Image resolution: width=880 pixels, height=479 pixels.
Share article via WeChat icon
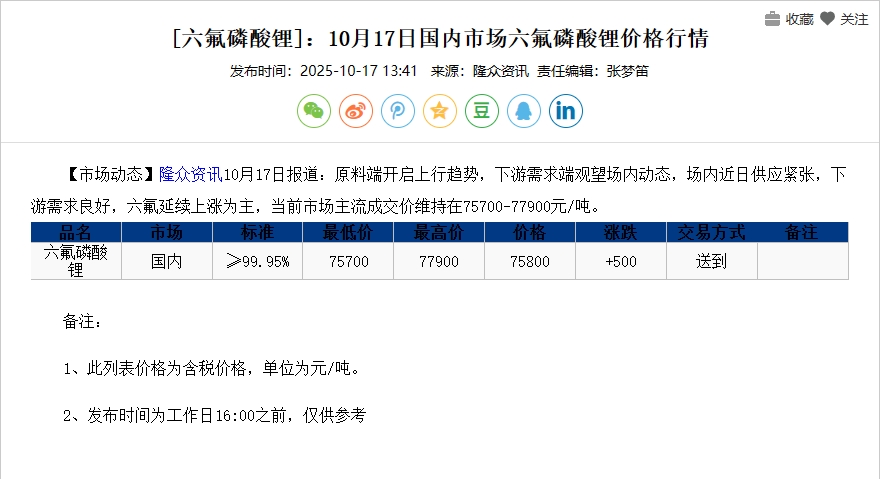tap(314, 111)
